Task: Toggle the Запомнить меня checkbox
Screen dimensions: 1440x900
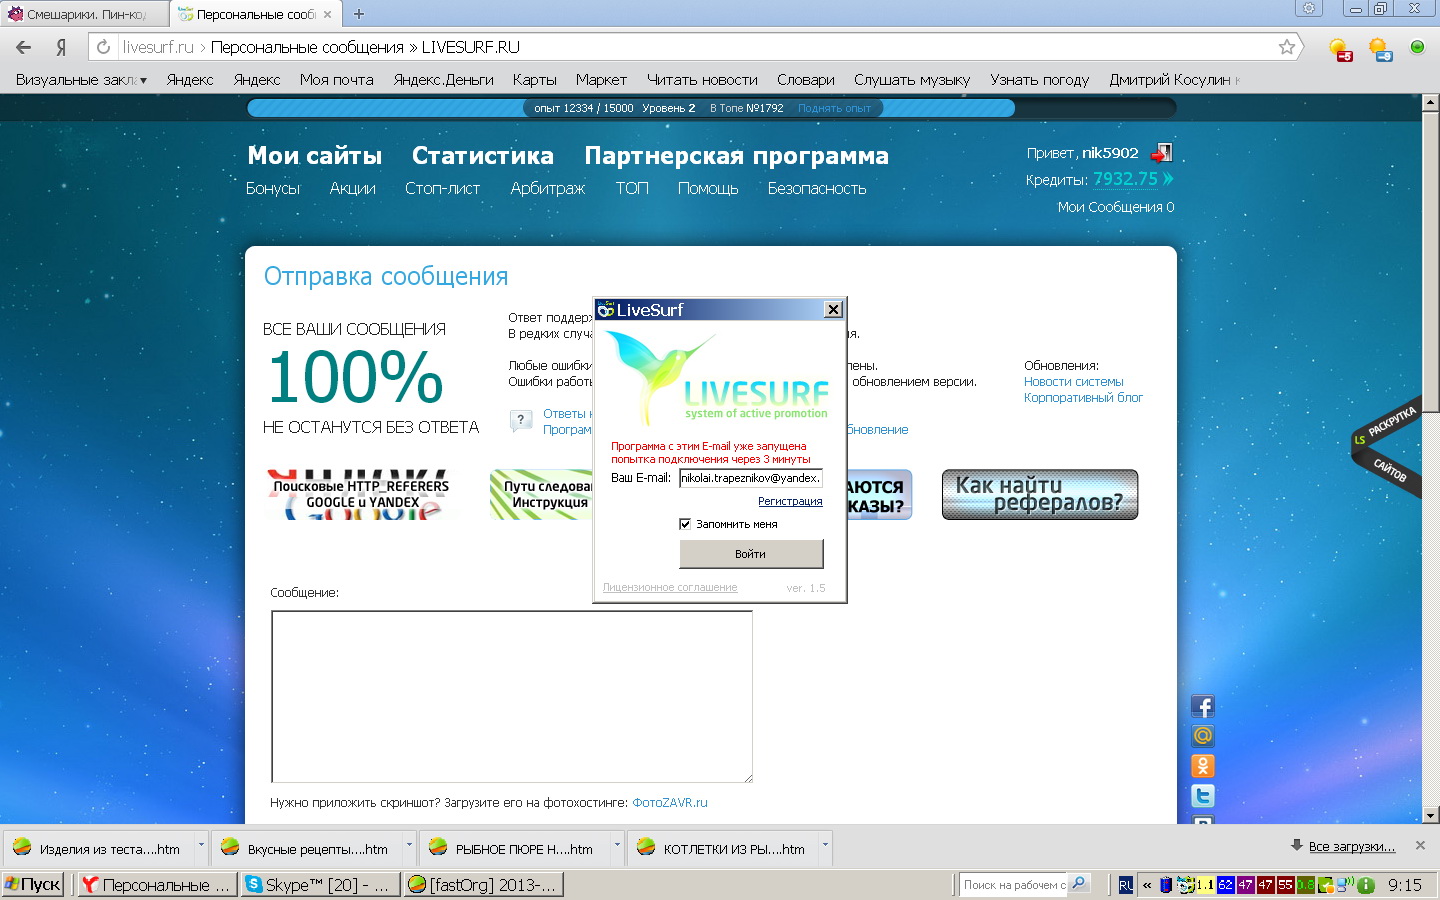Action: [685, 524]
